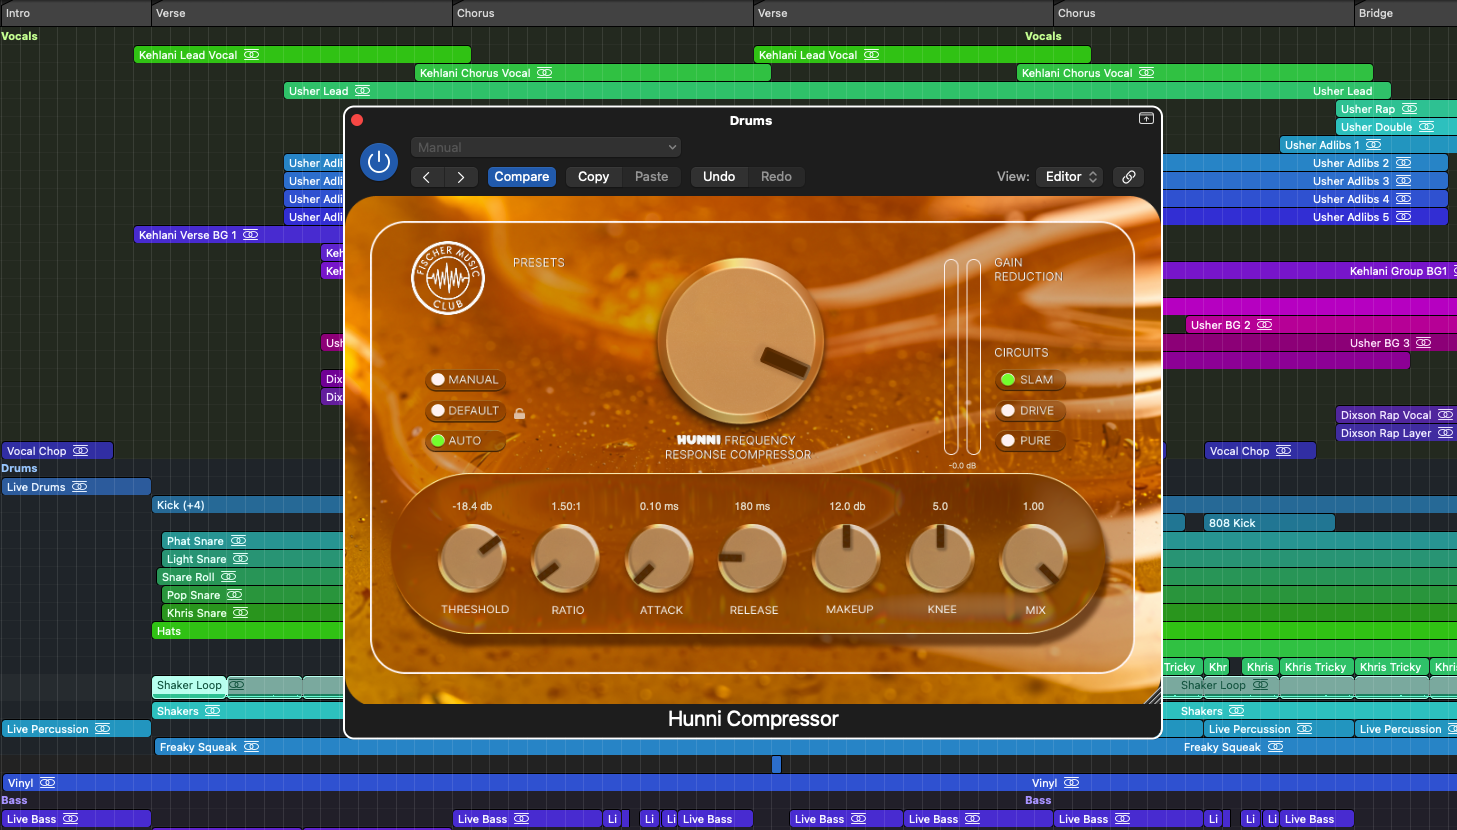The height and width of the screenshot is (830, 1457).
Task: Click loop icon on Usher Double region
Action: pyautogui.click(x=1426, y=127)
